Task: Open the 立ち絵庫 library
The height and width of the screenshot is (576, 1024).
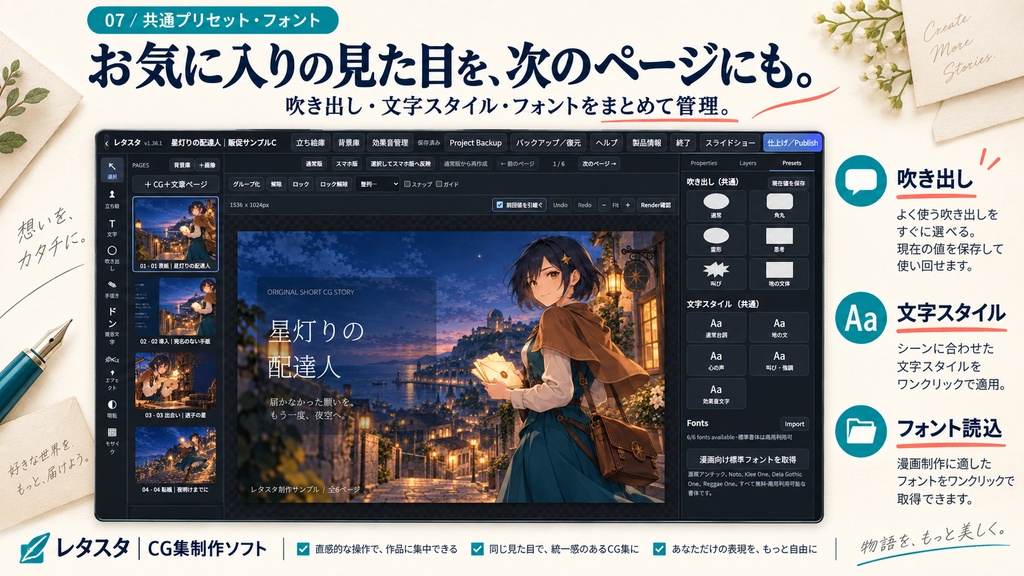Action: 310,143
